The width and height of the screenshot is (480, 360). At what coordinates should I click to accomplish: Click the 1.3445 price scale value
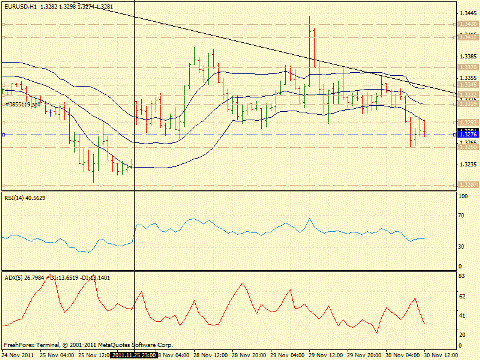[x=468, y=13]
